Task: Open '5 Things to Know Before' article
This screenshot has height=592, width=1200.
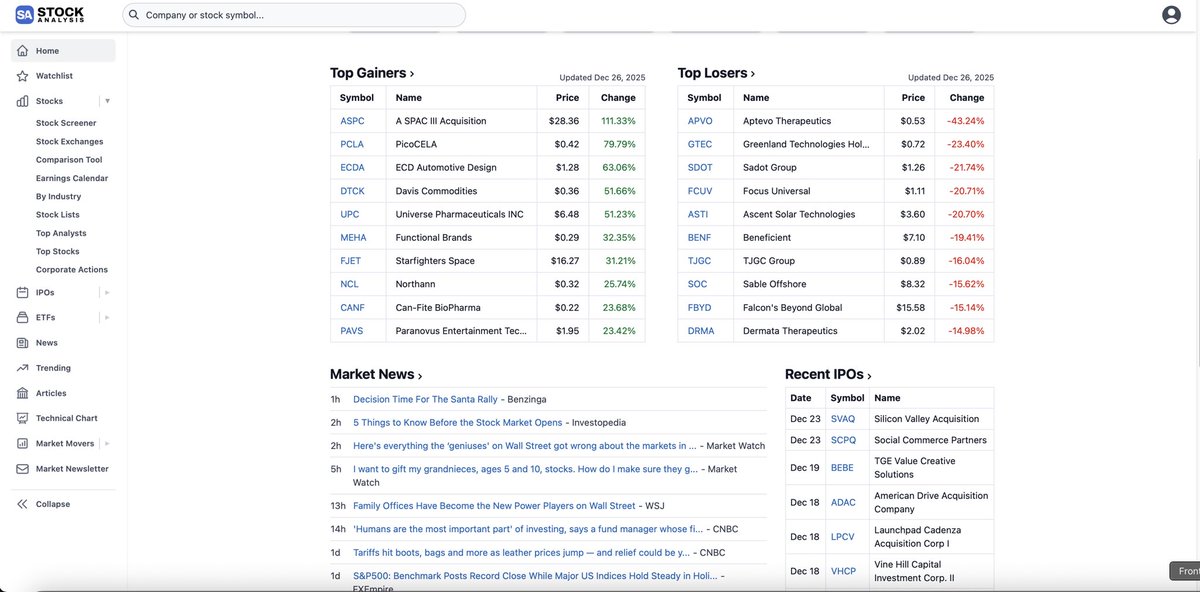Action: 458,422
